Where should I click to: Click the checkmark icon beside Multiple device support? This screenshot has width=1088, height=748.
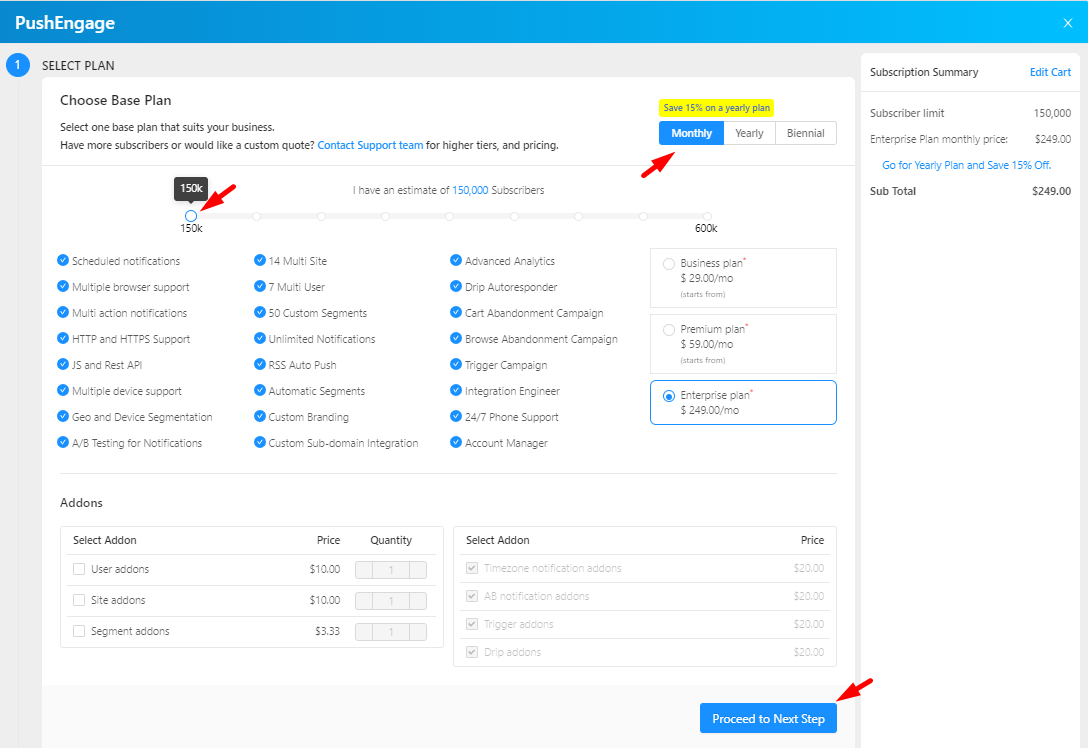[63, 391]
